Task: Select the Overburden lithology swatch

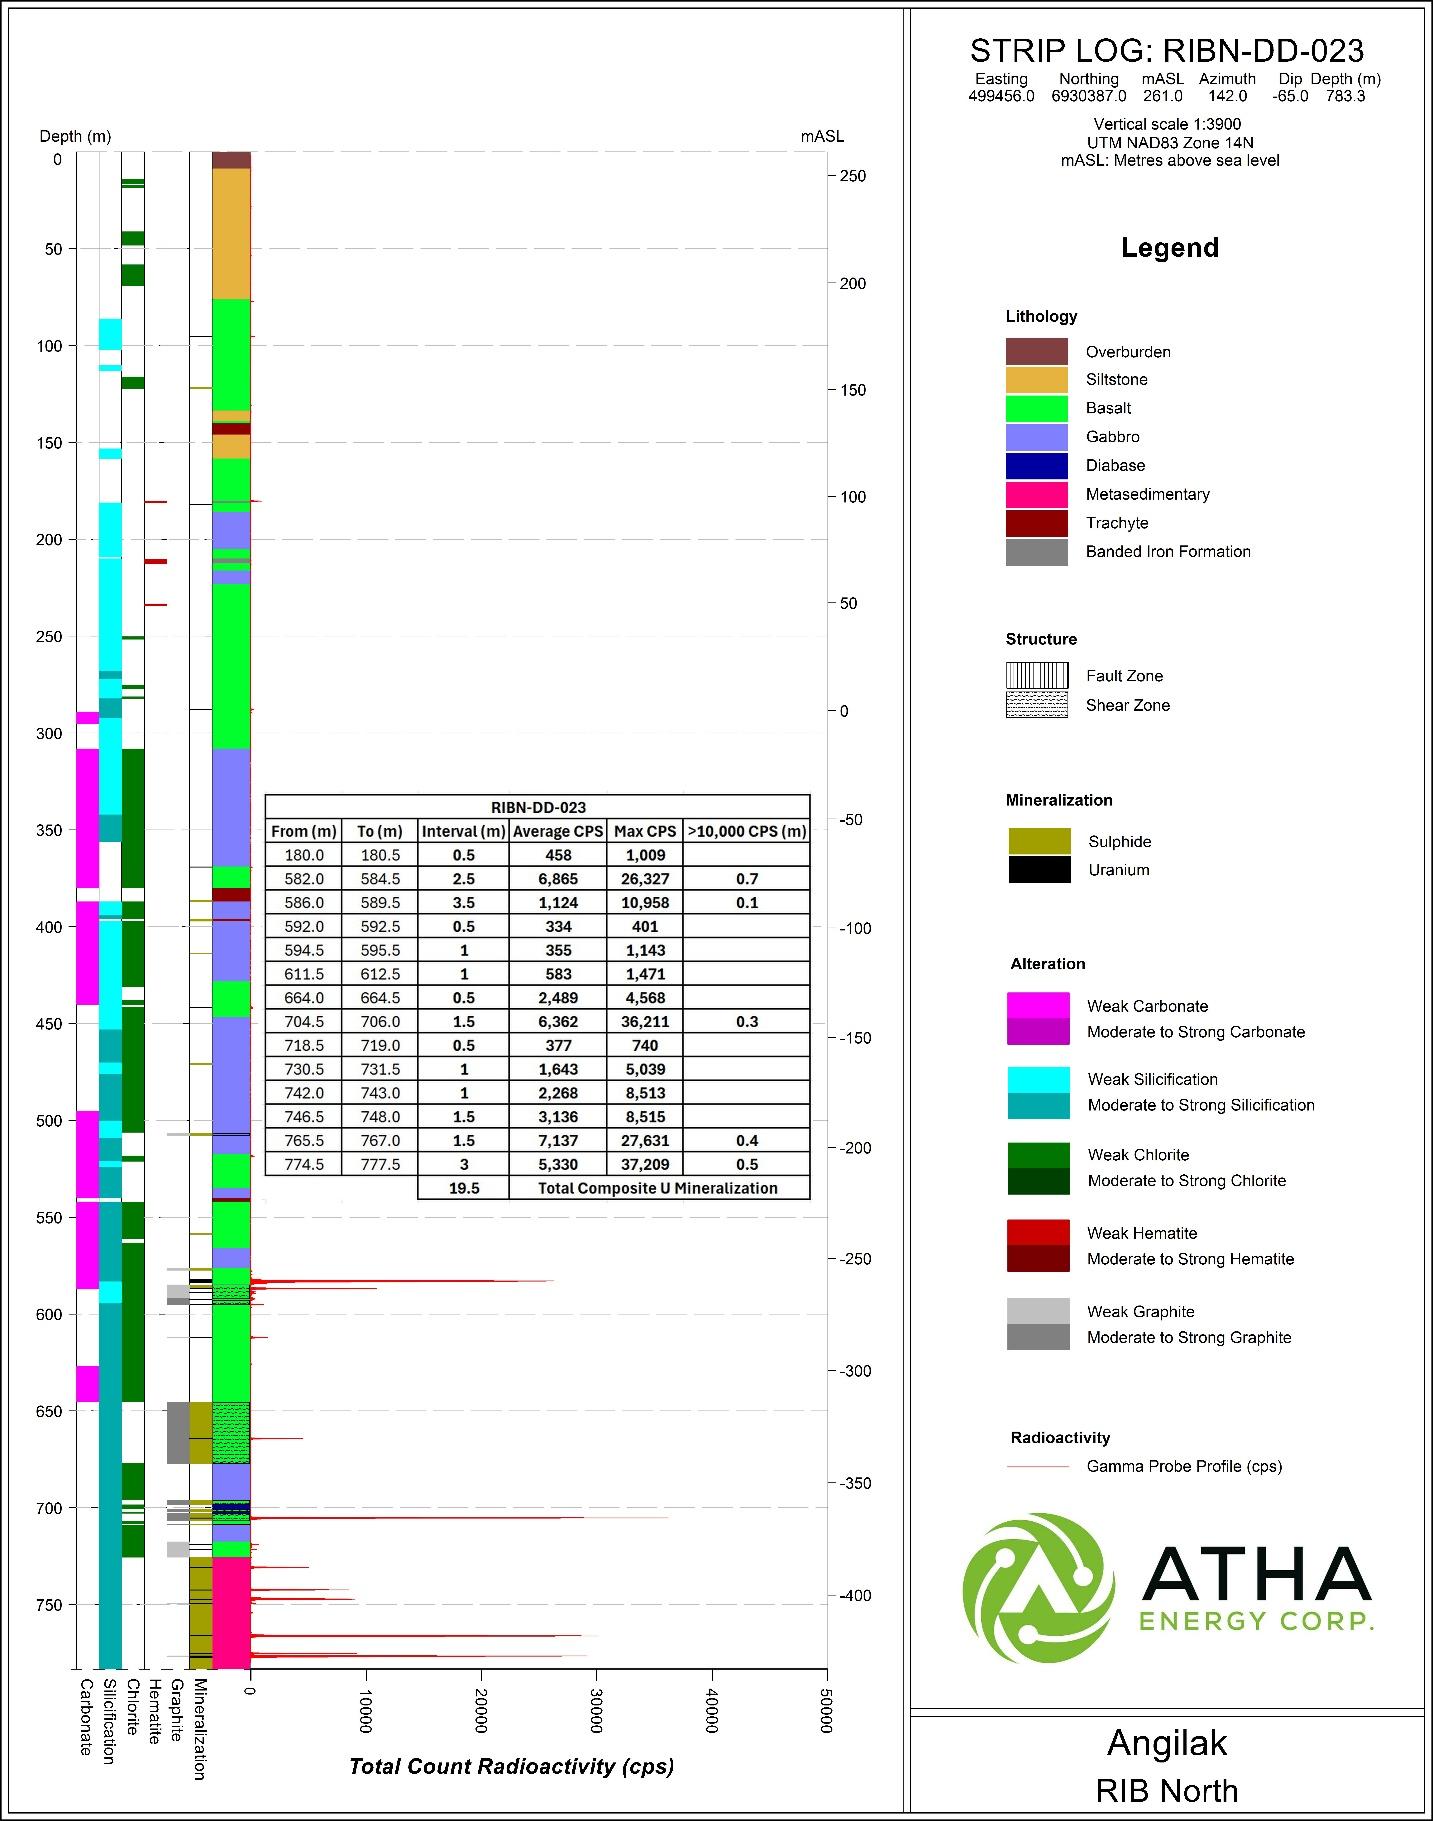Action: [x=1037, y=351]
